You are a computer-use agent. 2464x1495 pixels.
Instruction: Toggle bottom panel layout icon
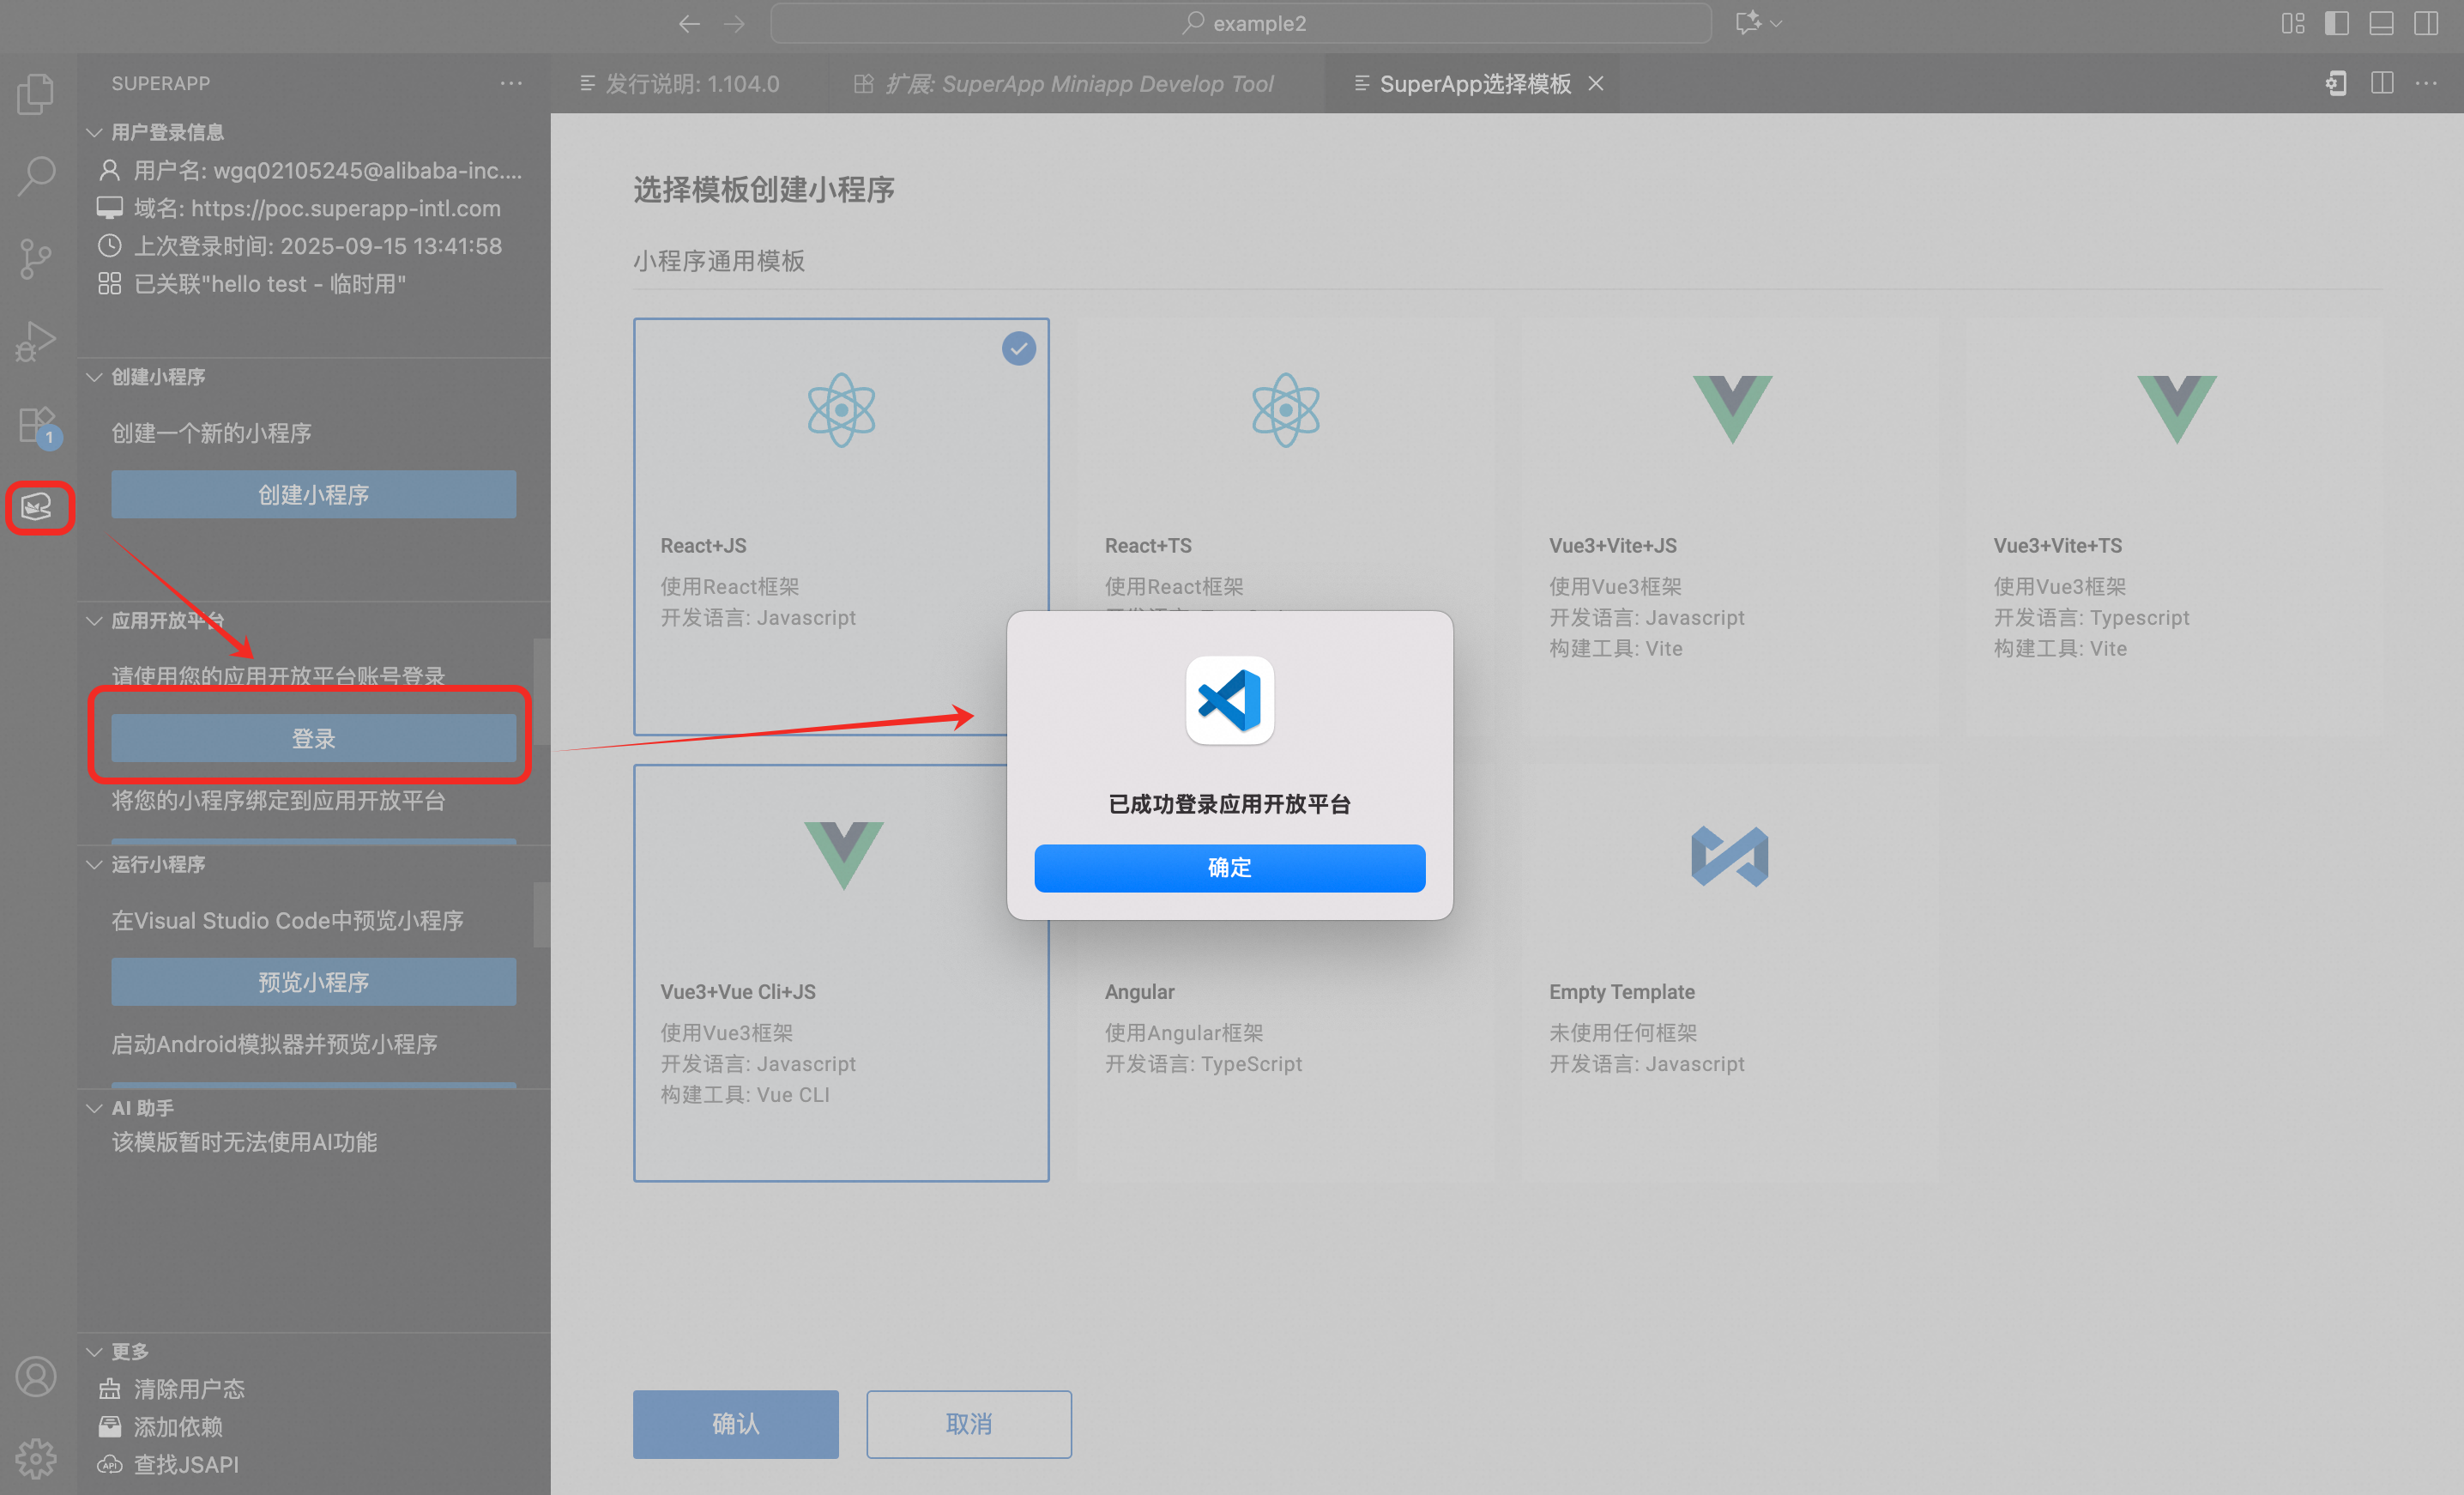pos(2381,24)
